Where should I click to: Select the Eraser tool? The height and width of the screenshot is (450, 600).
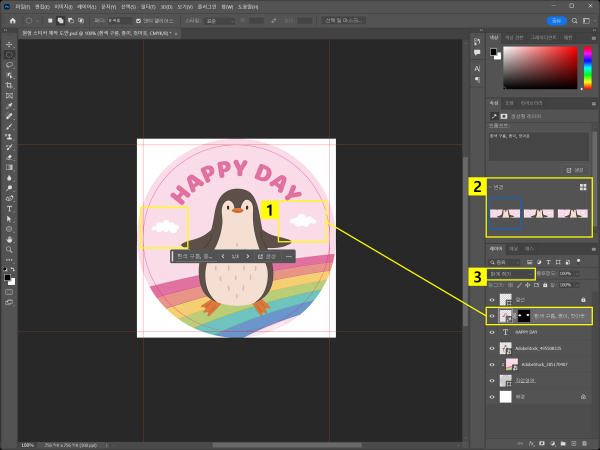[9, 157]
